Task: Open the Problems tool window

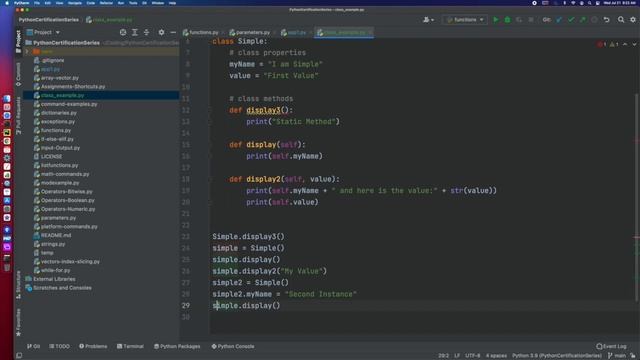Action: 93,346
